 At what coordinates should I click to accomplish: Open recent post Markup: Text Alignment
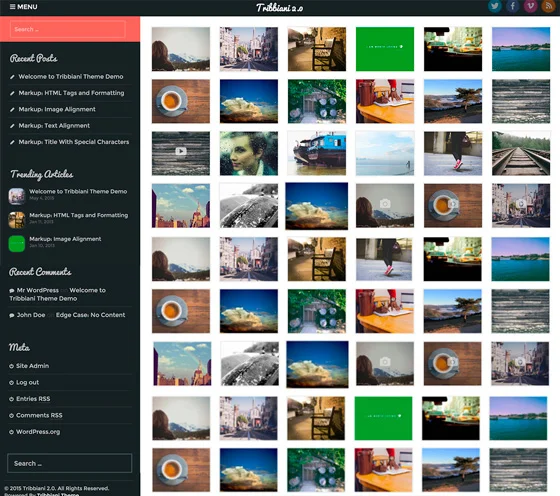pyautogui.click(x=54, y=126)
